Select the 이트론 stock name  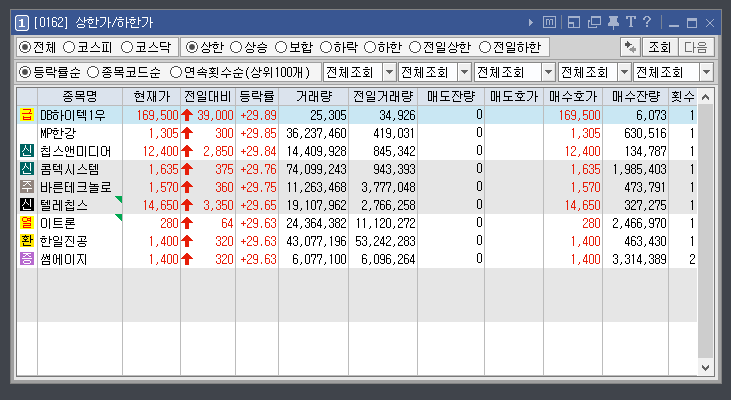click(x=58, y=223)
